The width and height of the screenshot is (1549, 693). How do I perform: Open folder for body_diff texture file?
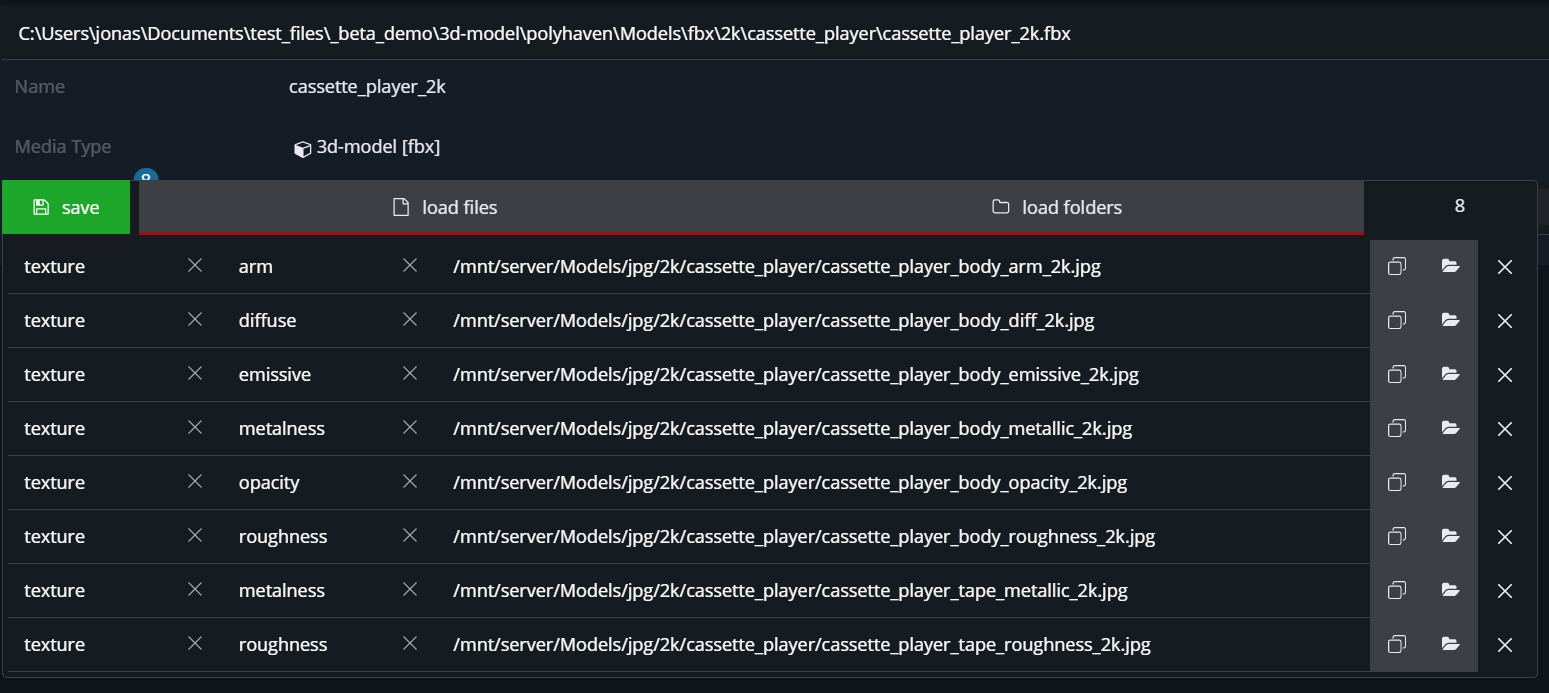click(x=1450, y=321)
